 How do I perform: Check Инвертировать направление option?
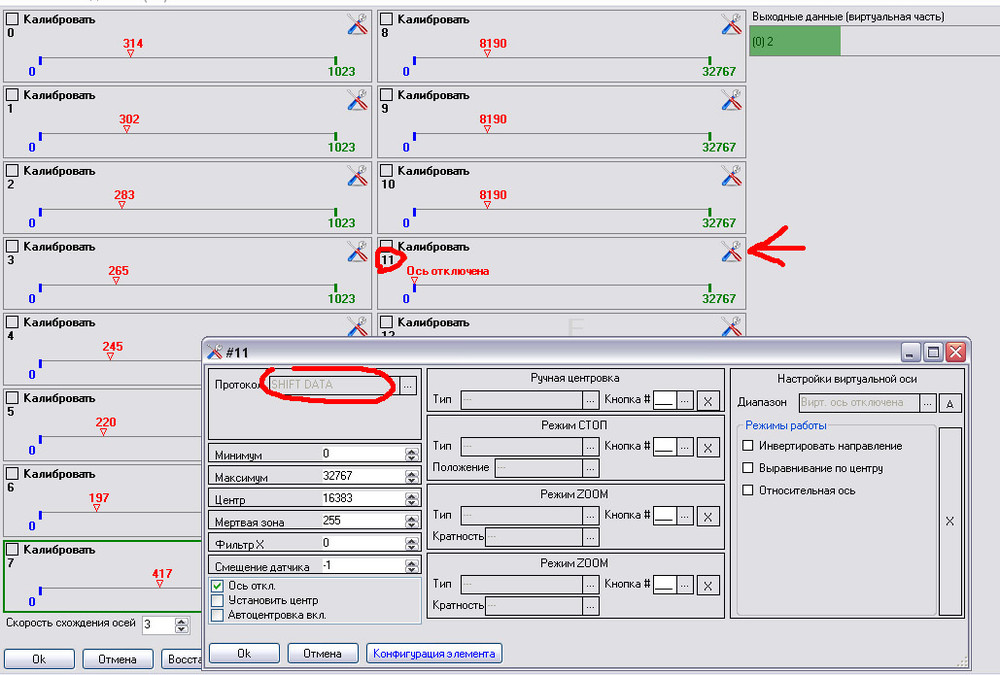[748, 446]
